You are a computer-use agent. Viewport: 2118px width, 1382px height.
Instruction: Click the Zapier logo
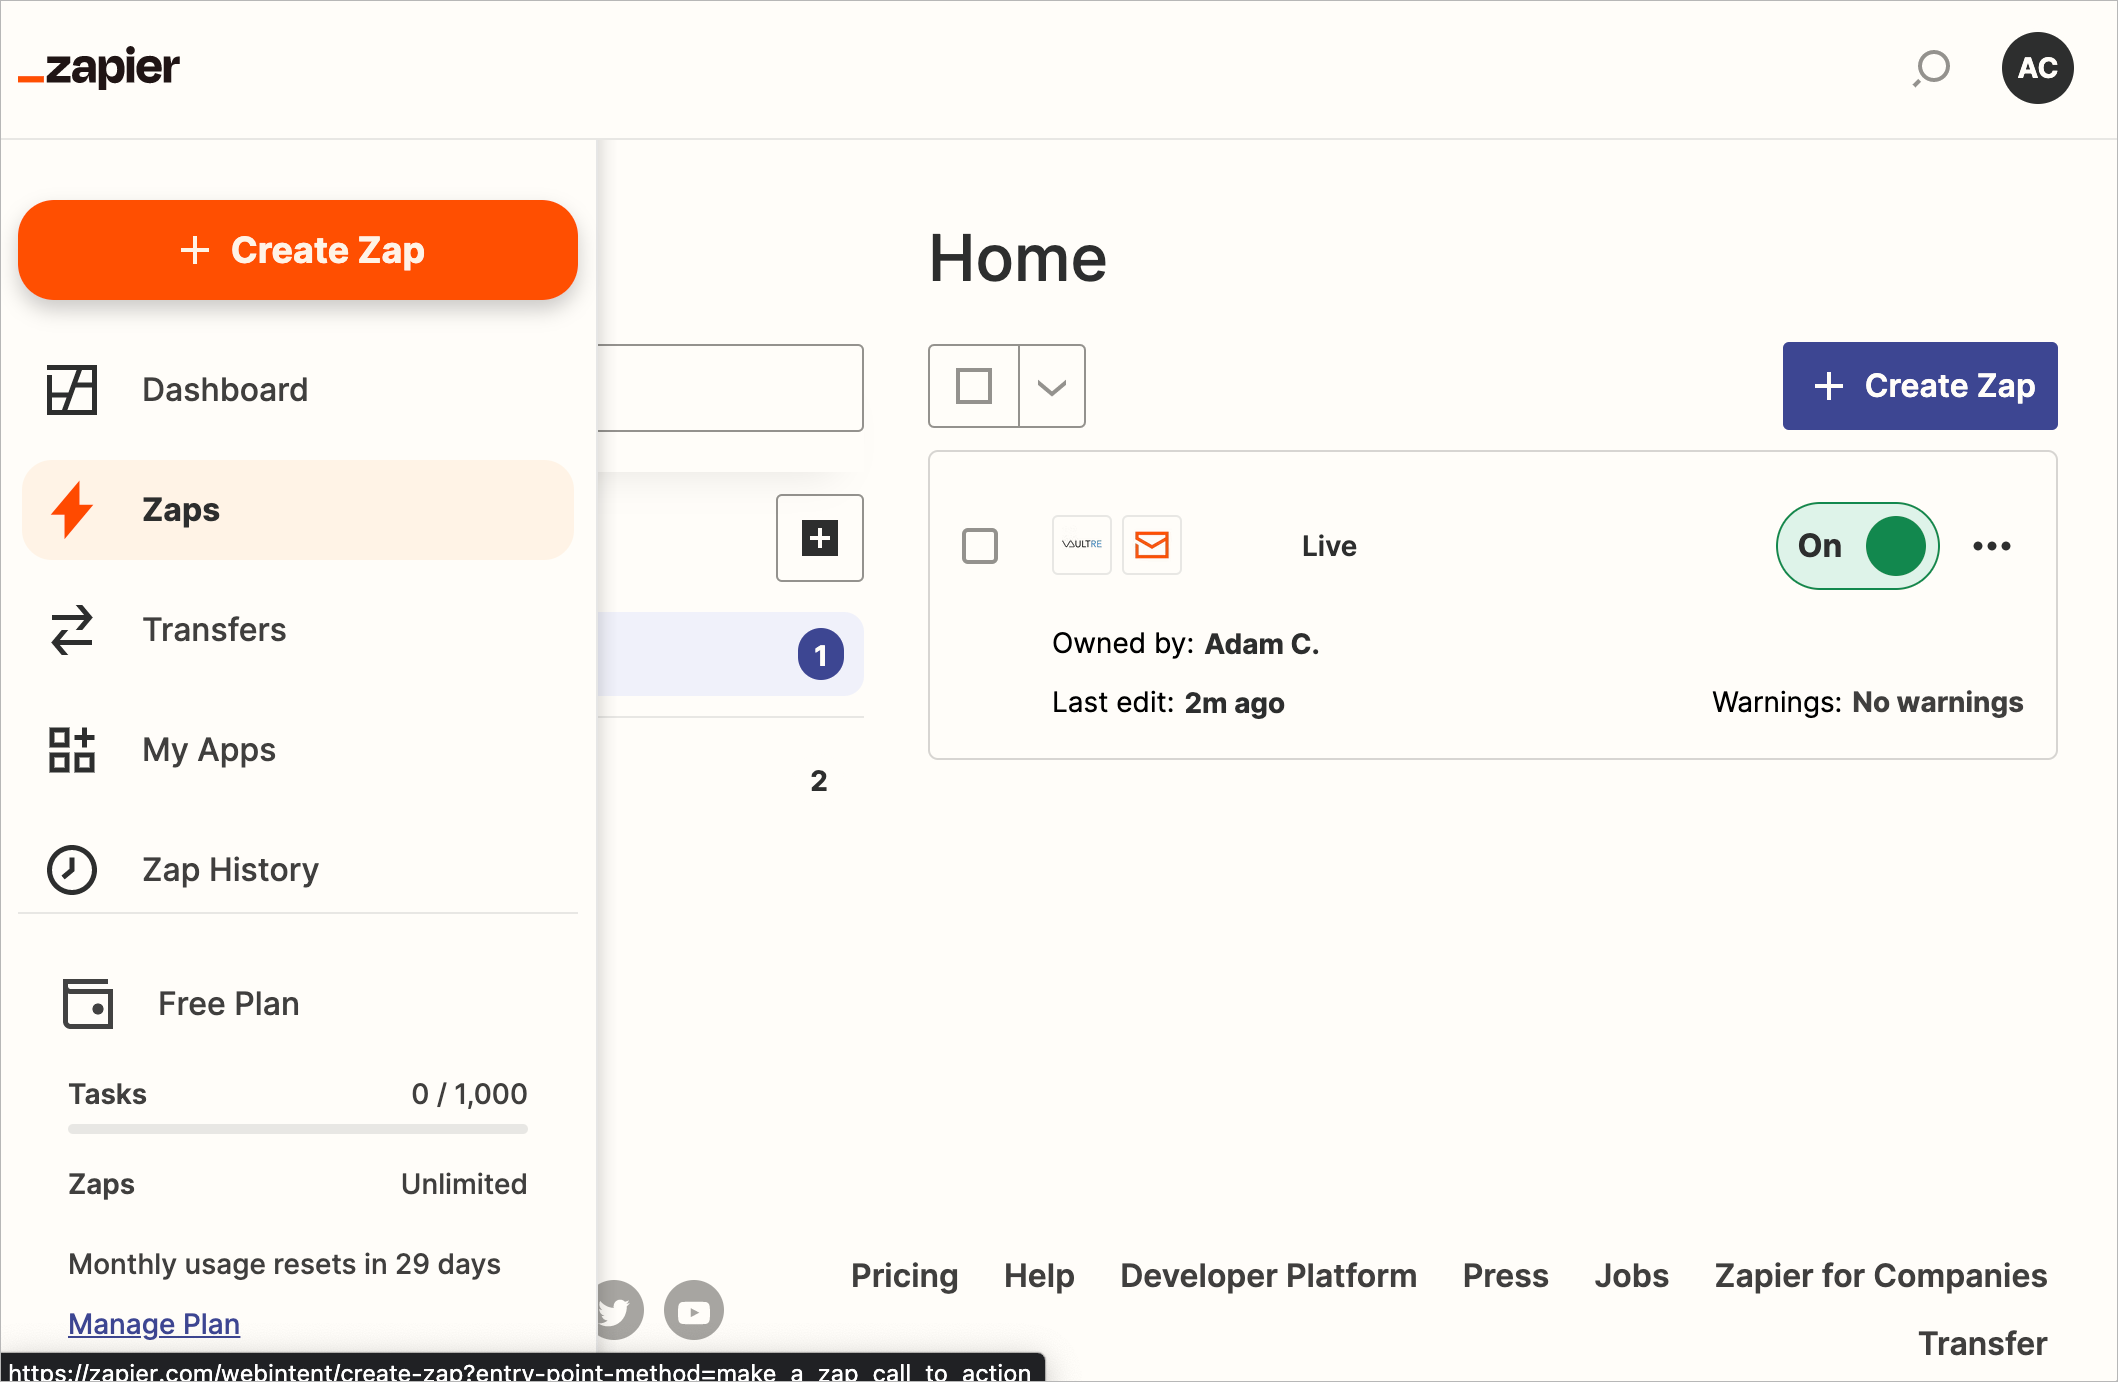pyautogui.click(x=99, y=68)
